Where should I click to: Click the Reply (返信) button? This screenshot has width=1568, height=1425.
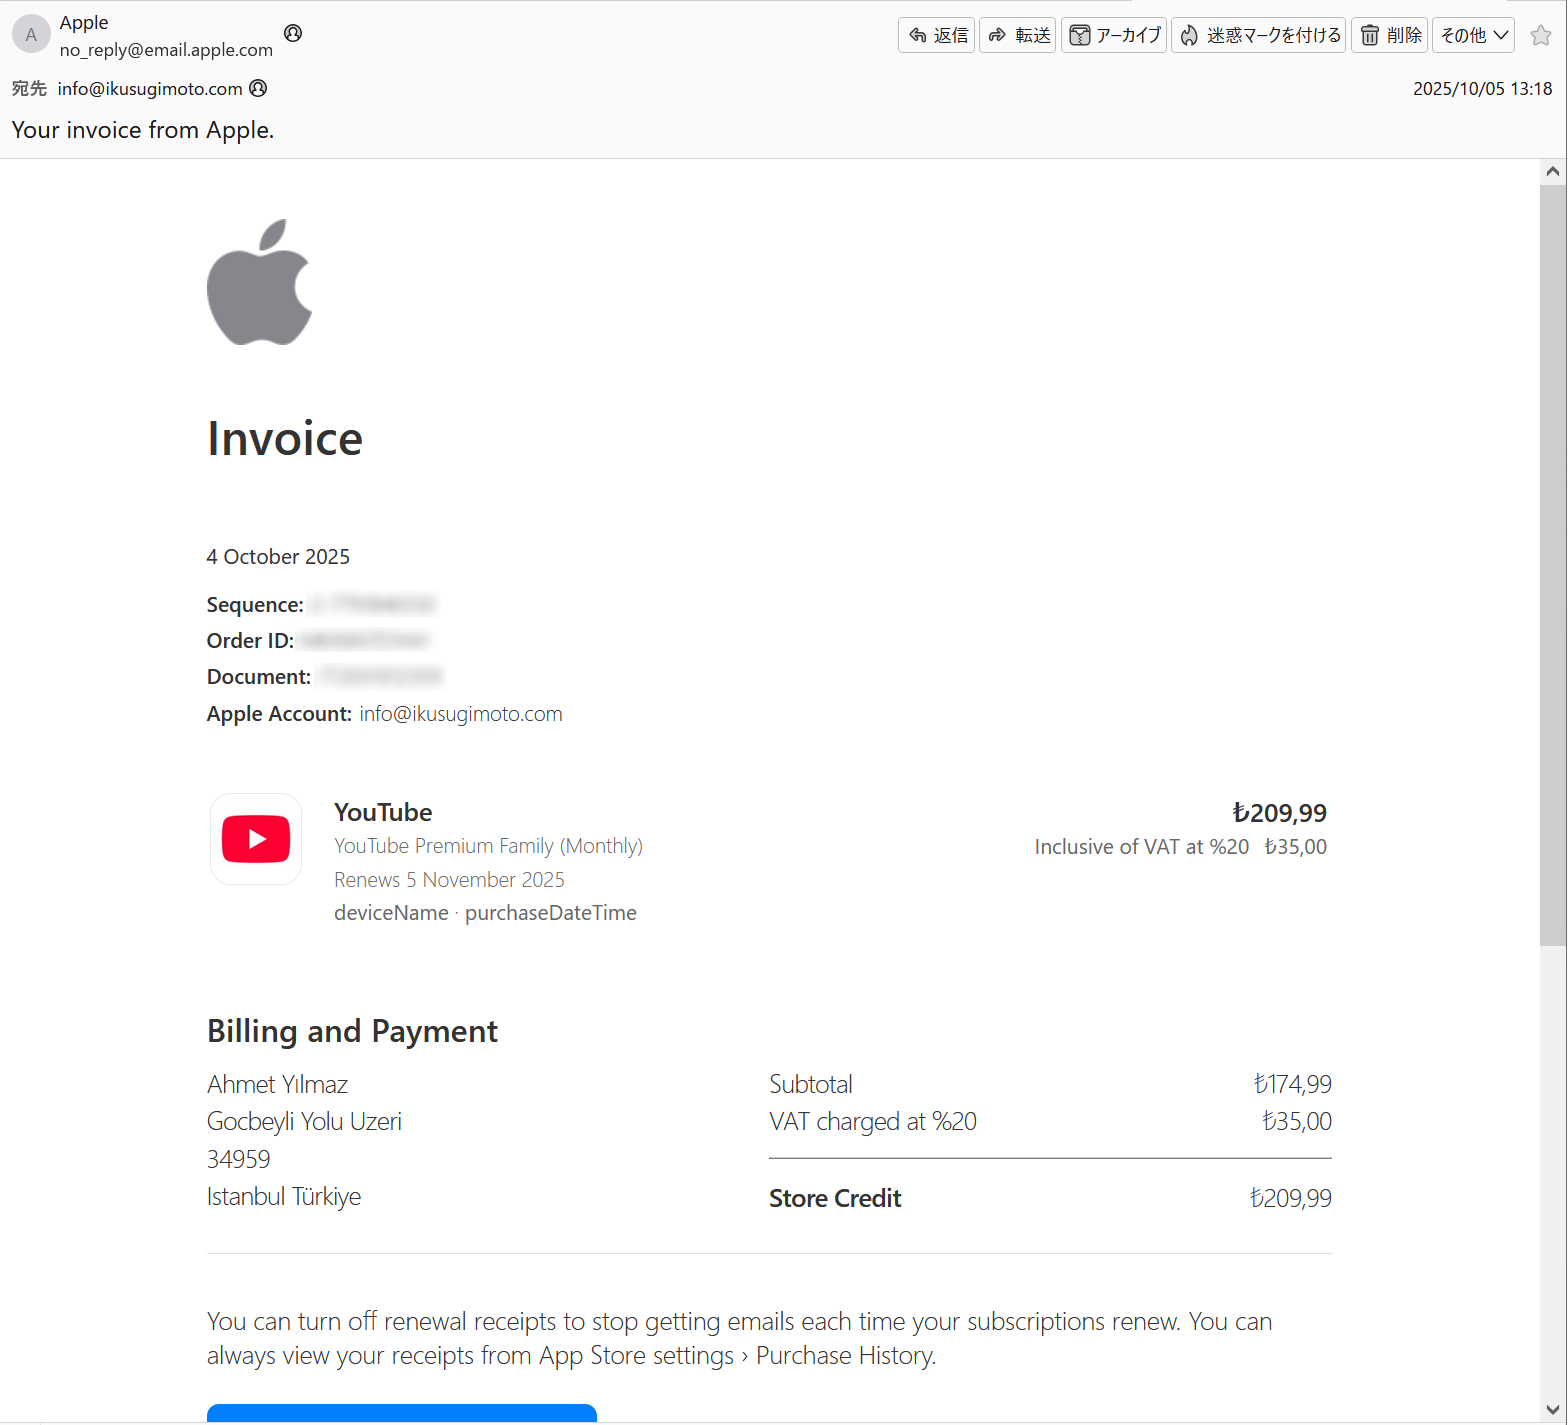(936, 35)
